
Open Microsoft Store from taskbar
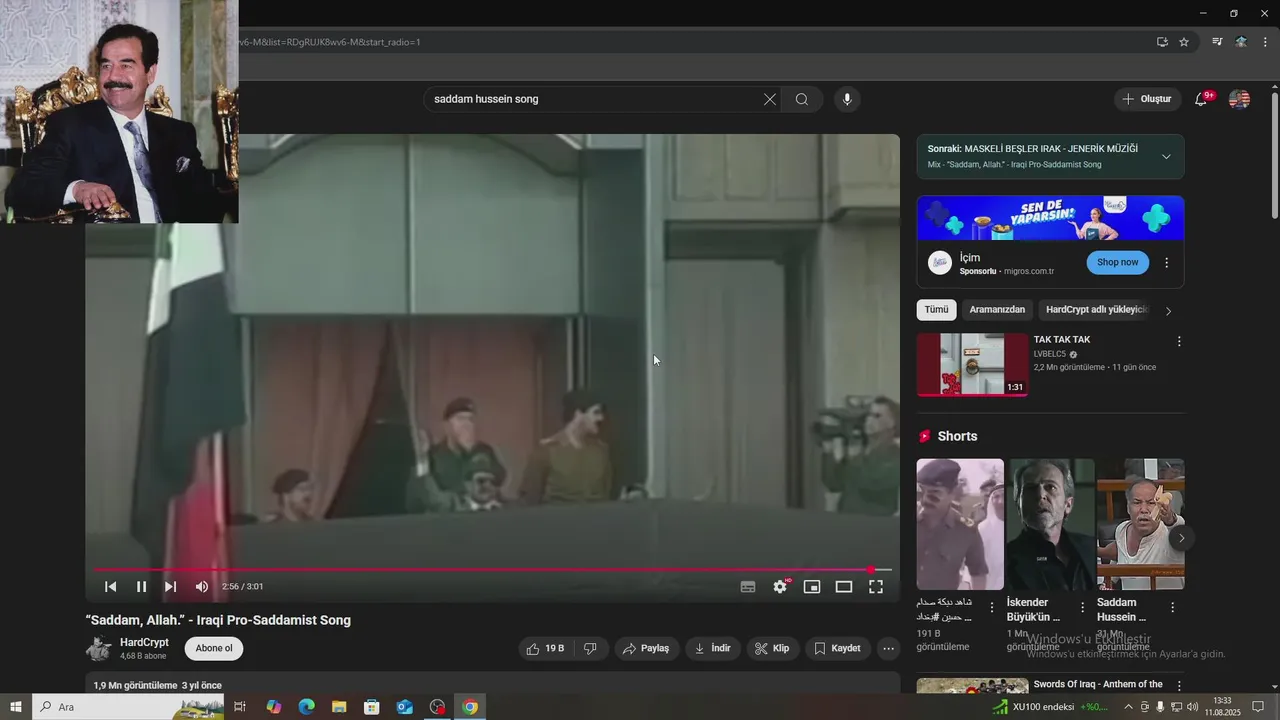coord(372,707)
